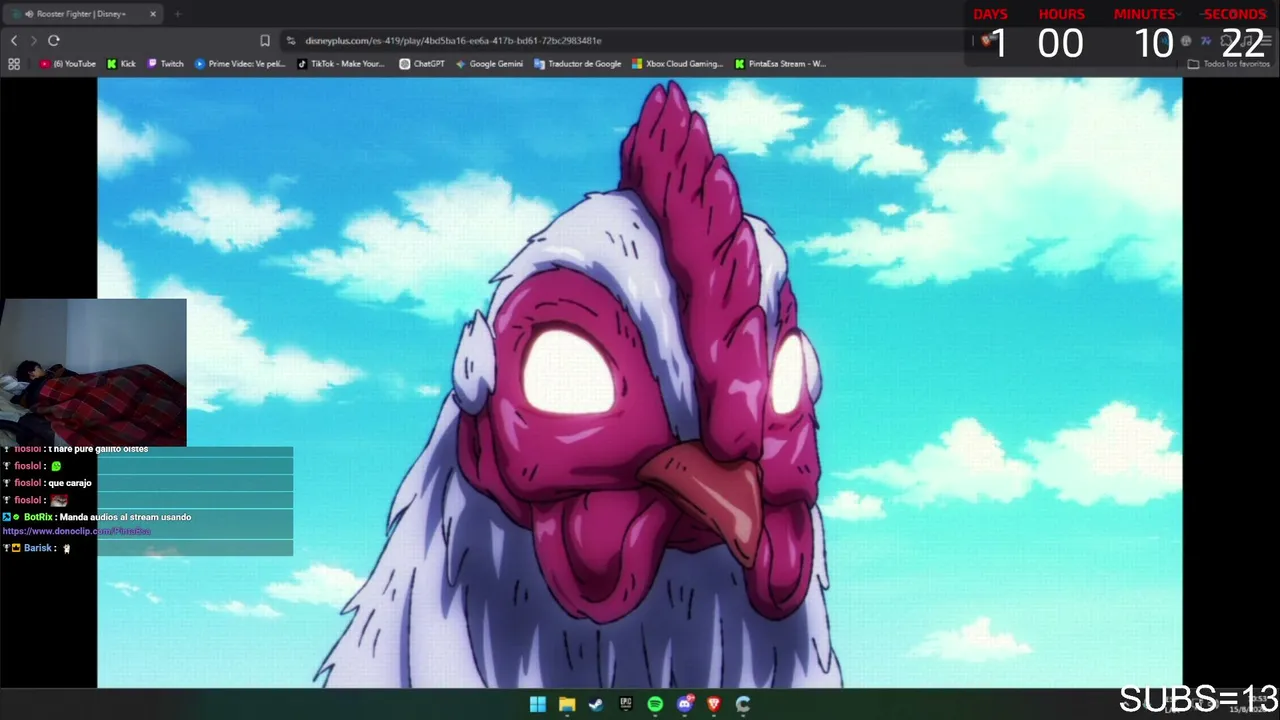Open the Xbox Cloud Gaming bookmark
Screen dimensions: 1280x720
[677, 63]
